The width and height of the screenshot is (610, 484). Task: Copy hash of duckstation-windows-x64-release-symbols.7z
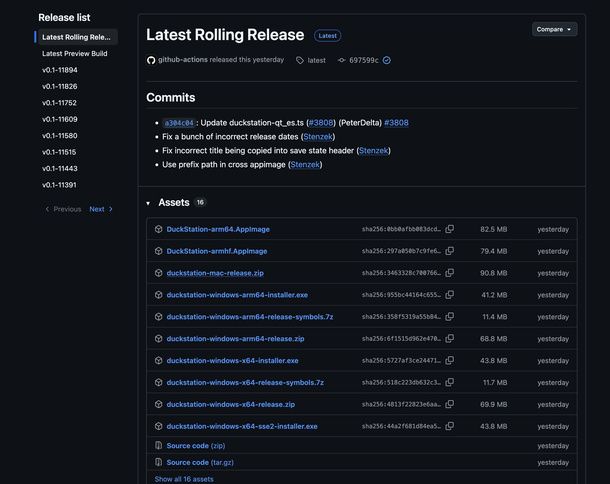click(x=449, y=382)
